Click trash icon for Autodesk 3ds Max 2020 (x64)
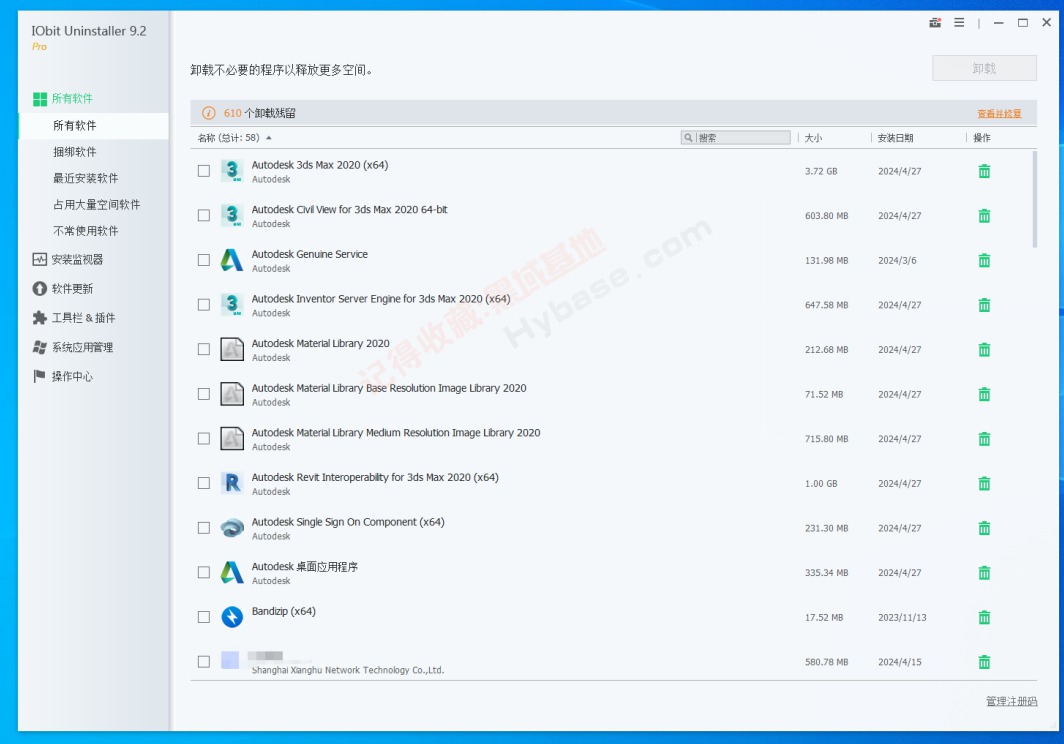 click(984, 171)
